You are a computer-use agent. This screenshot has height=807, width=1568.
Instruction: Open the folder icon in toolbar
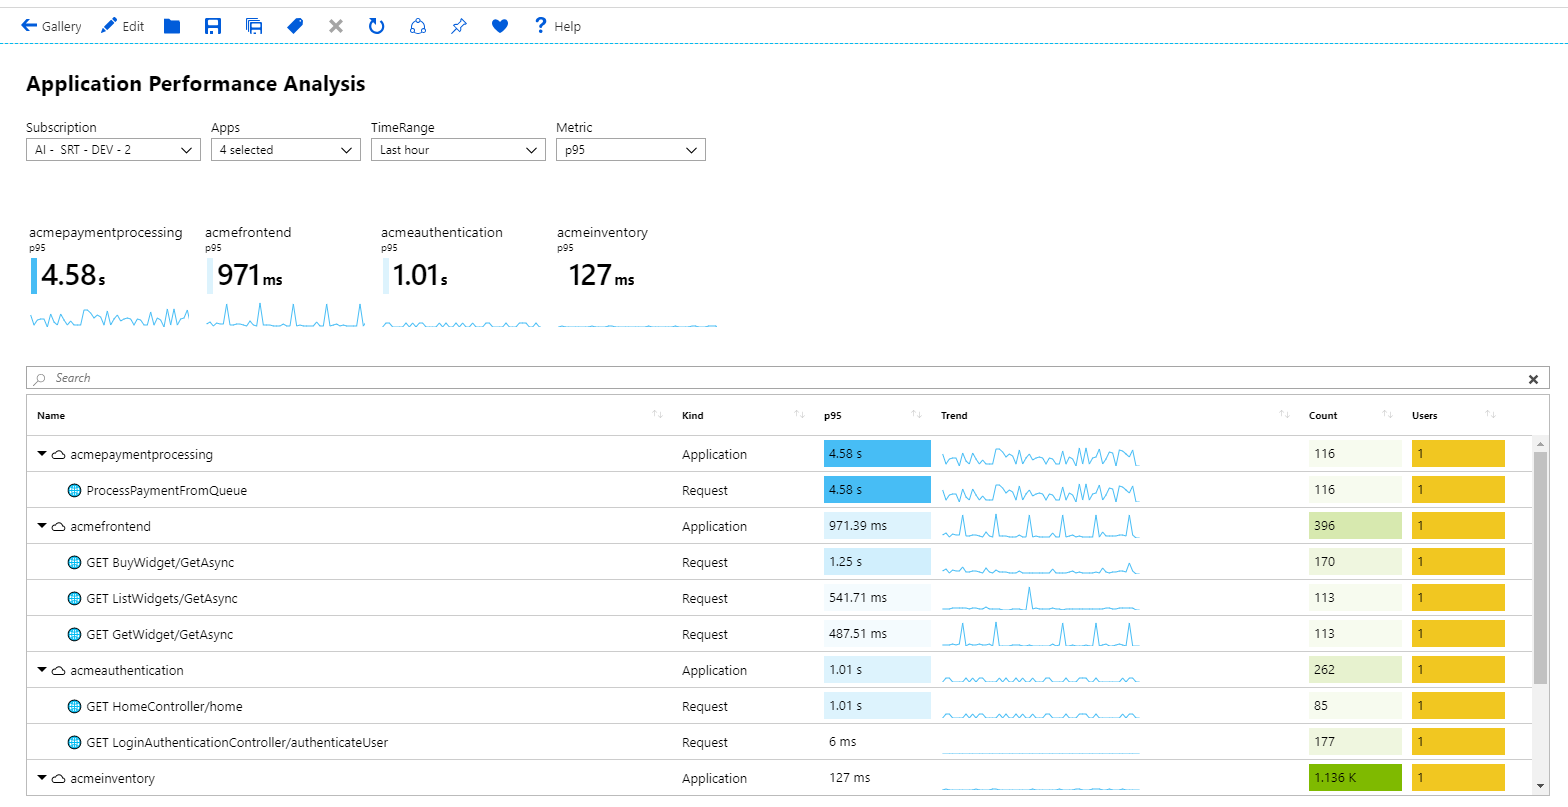172,26
